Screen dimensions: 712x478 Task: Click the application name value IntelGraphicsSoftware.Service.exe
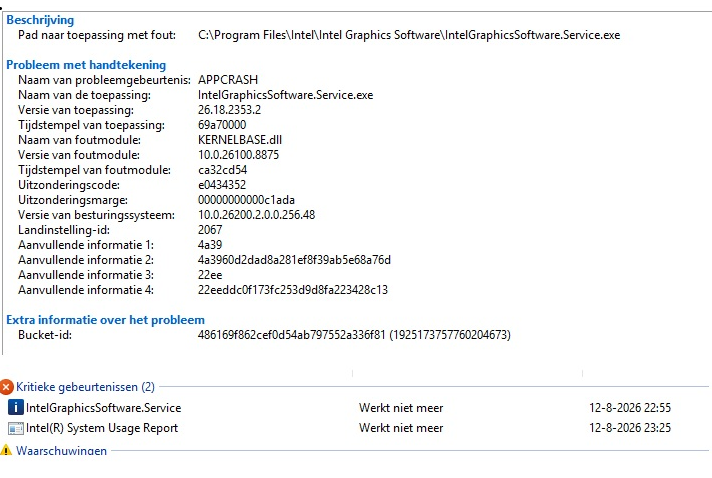click(286, 95)
